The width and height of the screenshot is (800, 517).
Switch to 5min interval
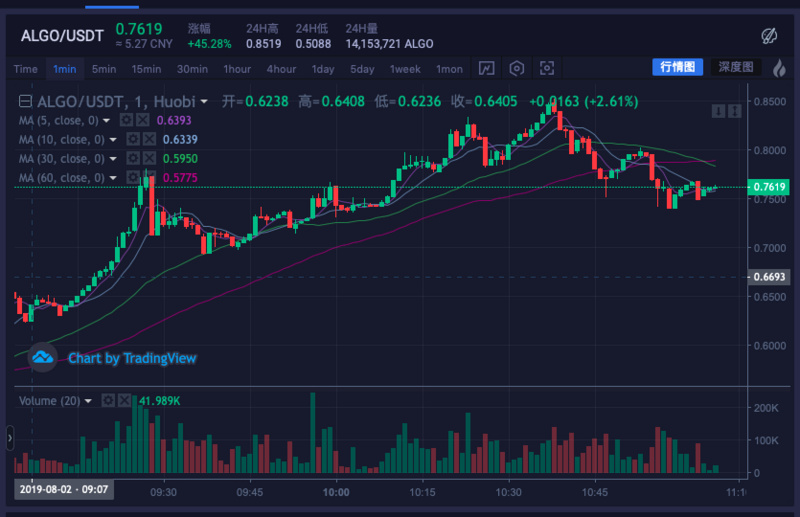pyautogui.click(x=104, y=69)
